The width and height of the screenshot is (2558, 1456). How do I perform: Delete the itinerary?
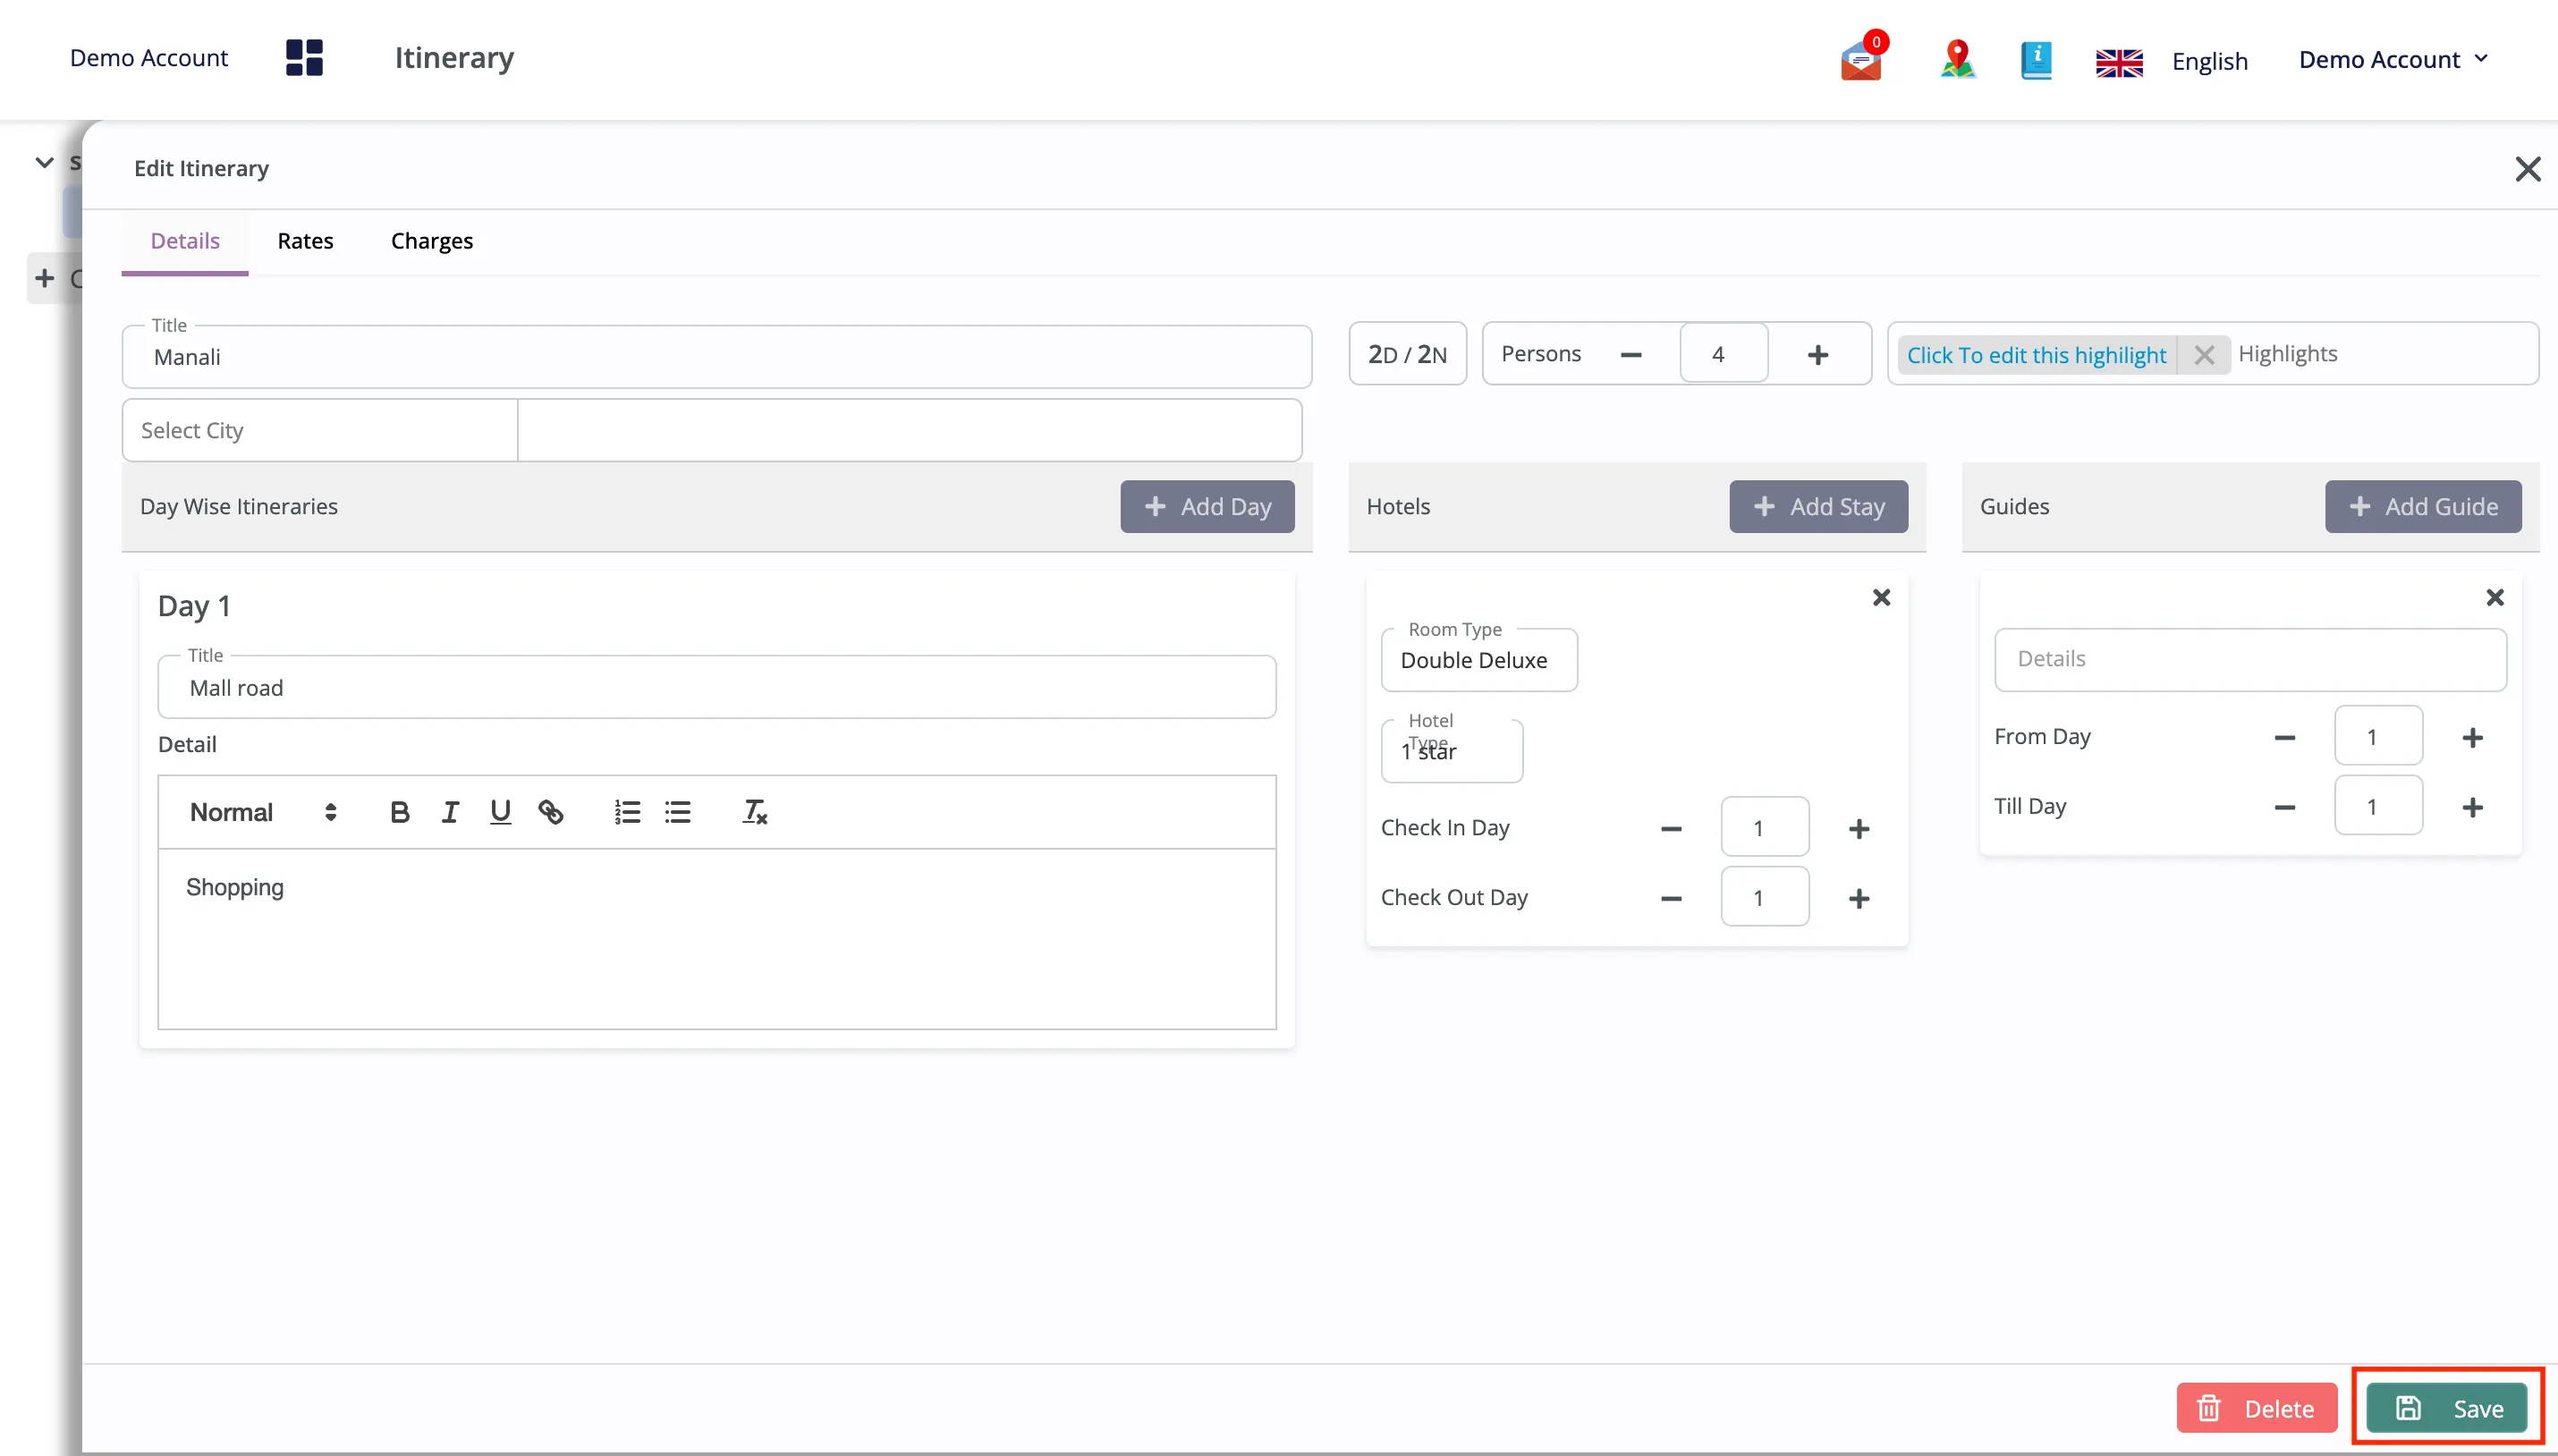(x=2256, y=1408)
